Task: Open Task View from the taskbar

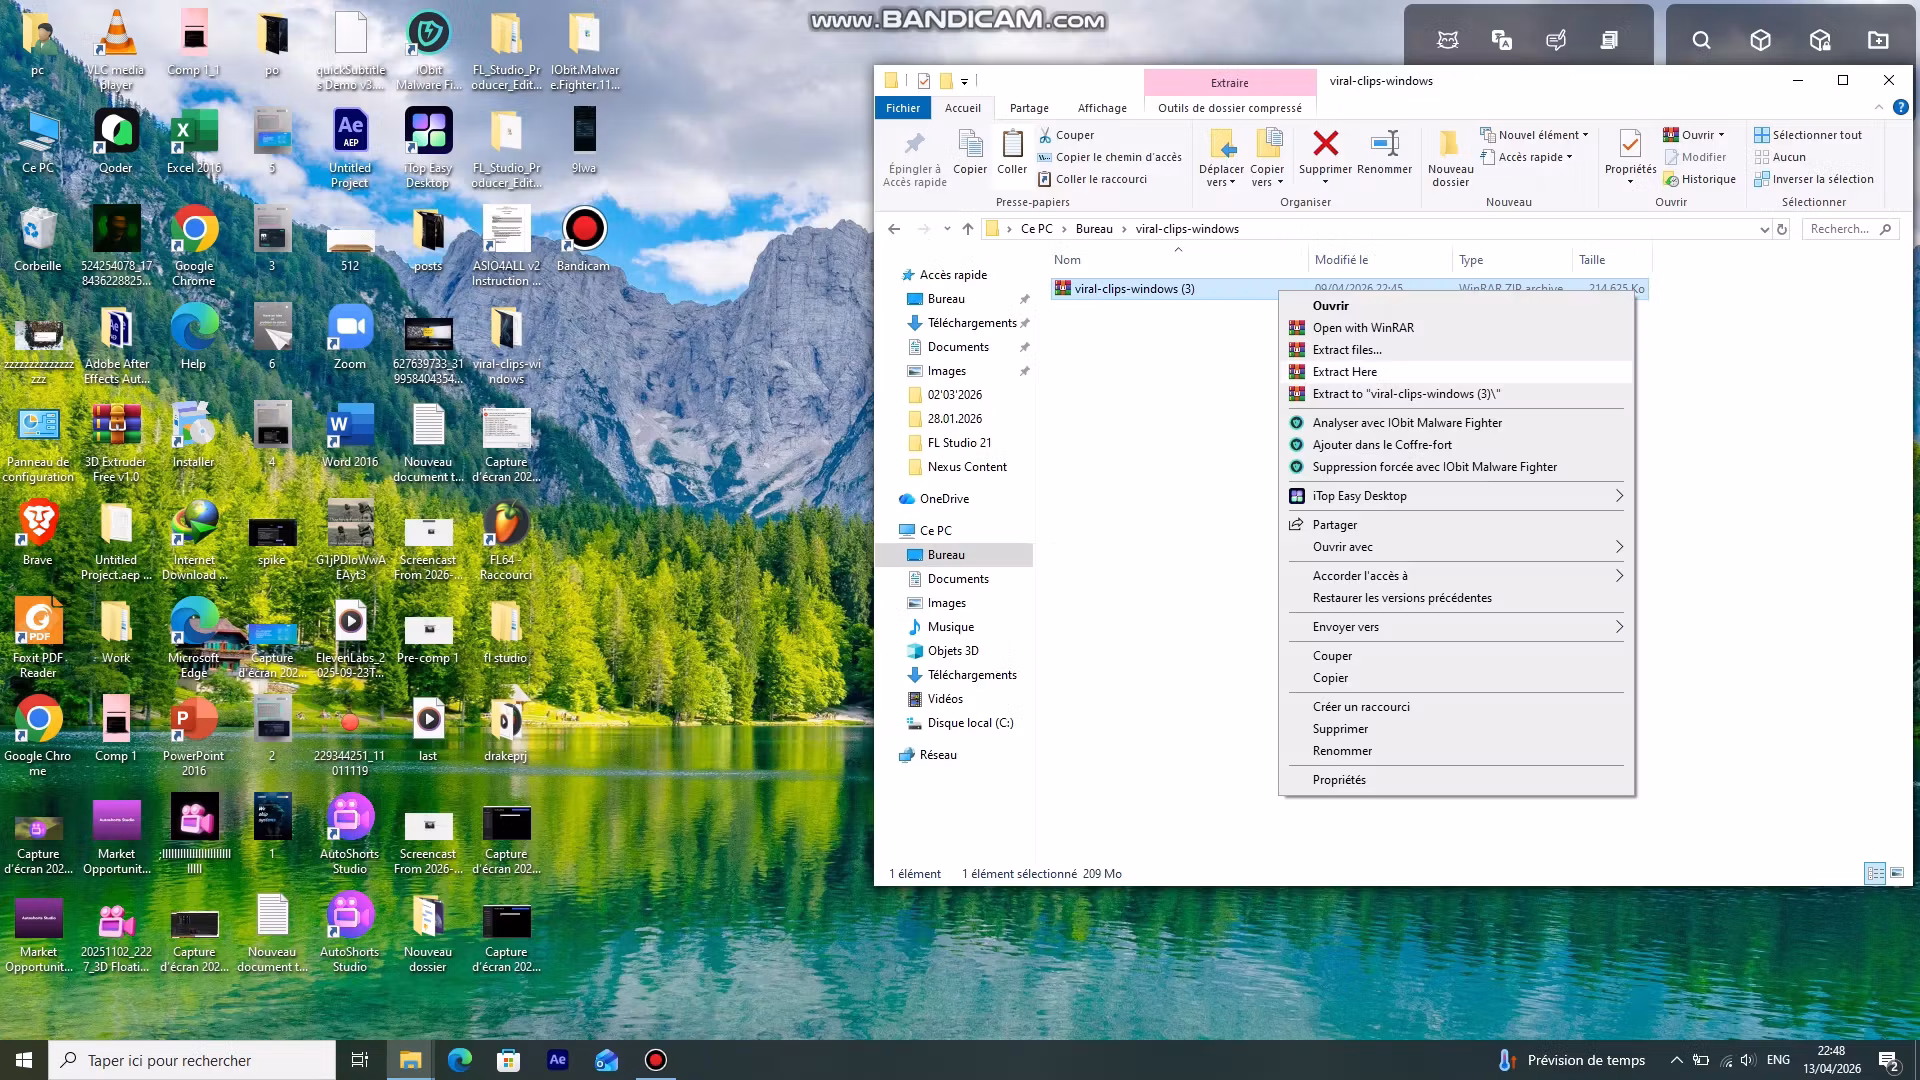Action: click(360, 1060)
